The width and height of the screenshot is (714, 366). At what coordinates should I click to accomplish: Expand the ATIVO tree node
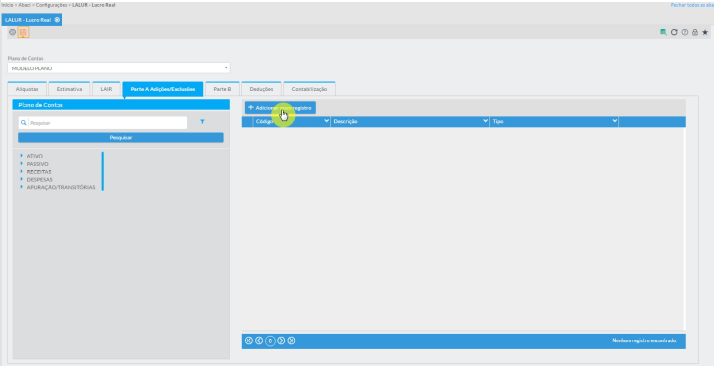point(21,156)
